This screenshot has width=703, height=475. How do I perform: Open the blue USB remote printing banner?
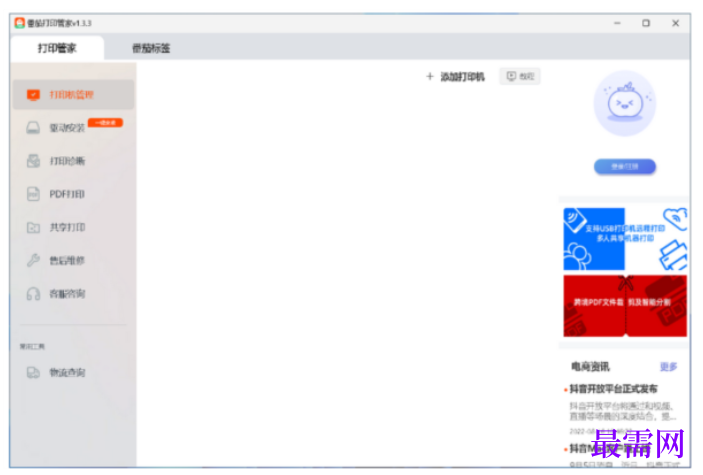pyautogui.click(x=625, y=239)
